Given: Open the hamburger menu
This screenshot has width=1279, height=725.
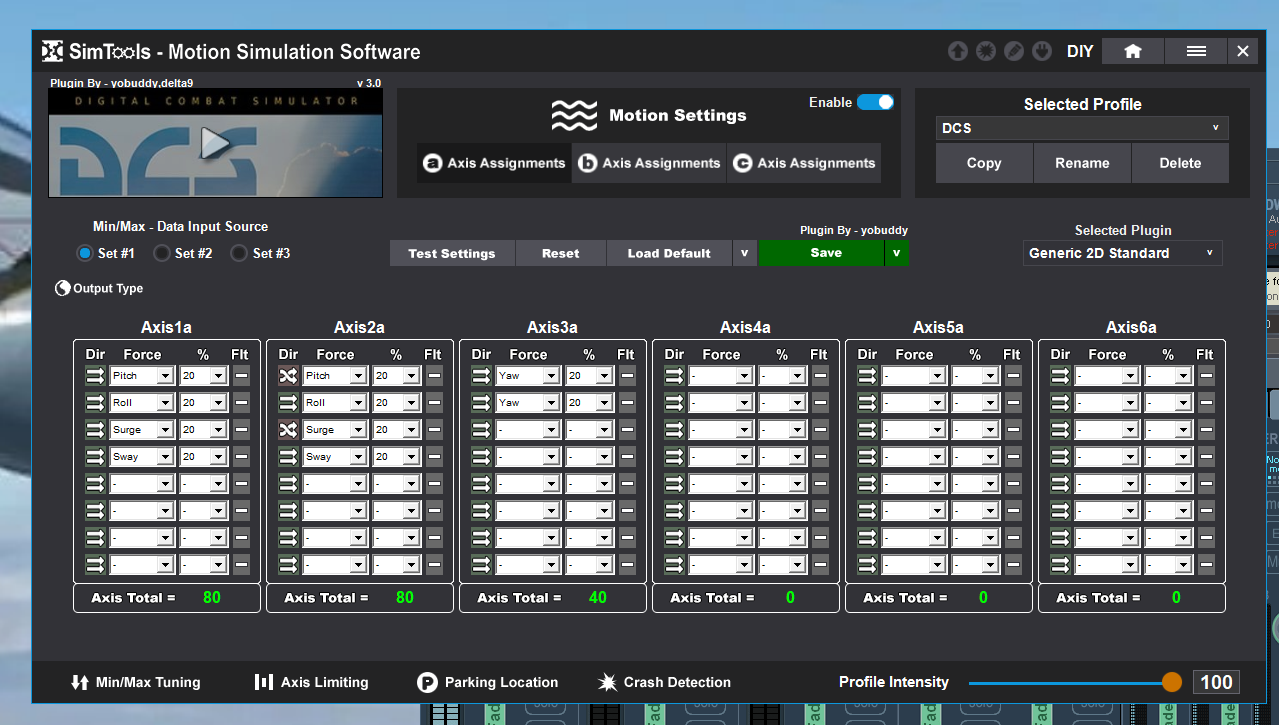Looking at the screenshot, I should coord(1196,52).
